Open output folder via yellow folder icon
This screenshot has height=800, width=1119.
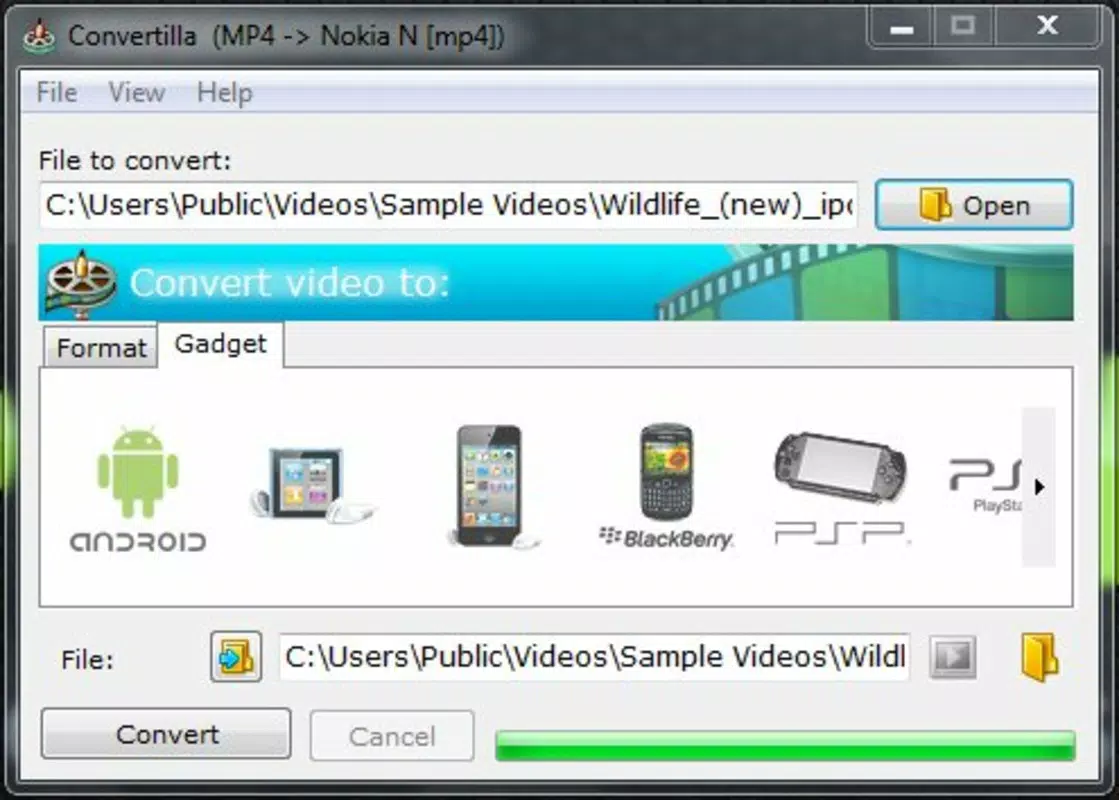coord(1040,657)
